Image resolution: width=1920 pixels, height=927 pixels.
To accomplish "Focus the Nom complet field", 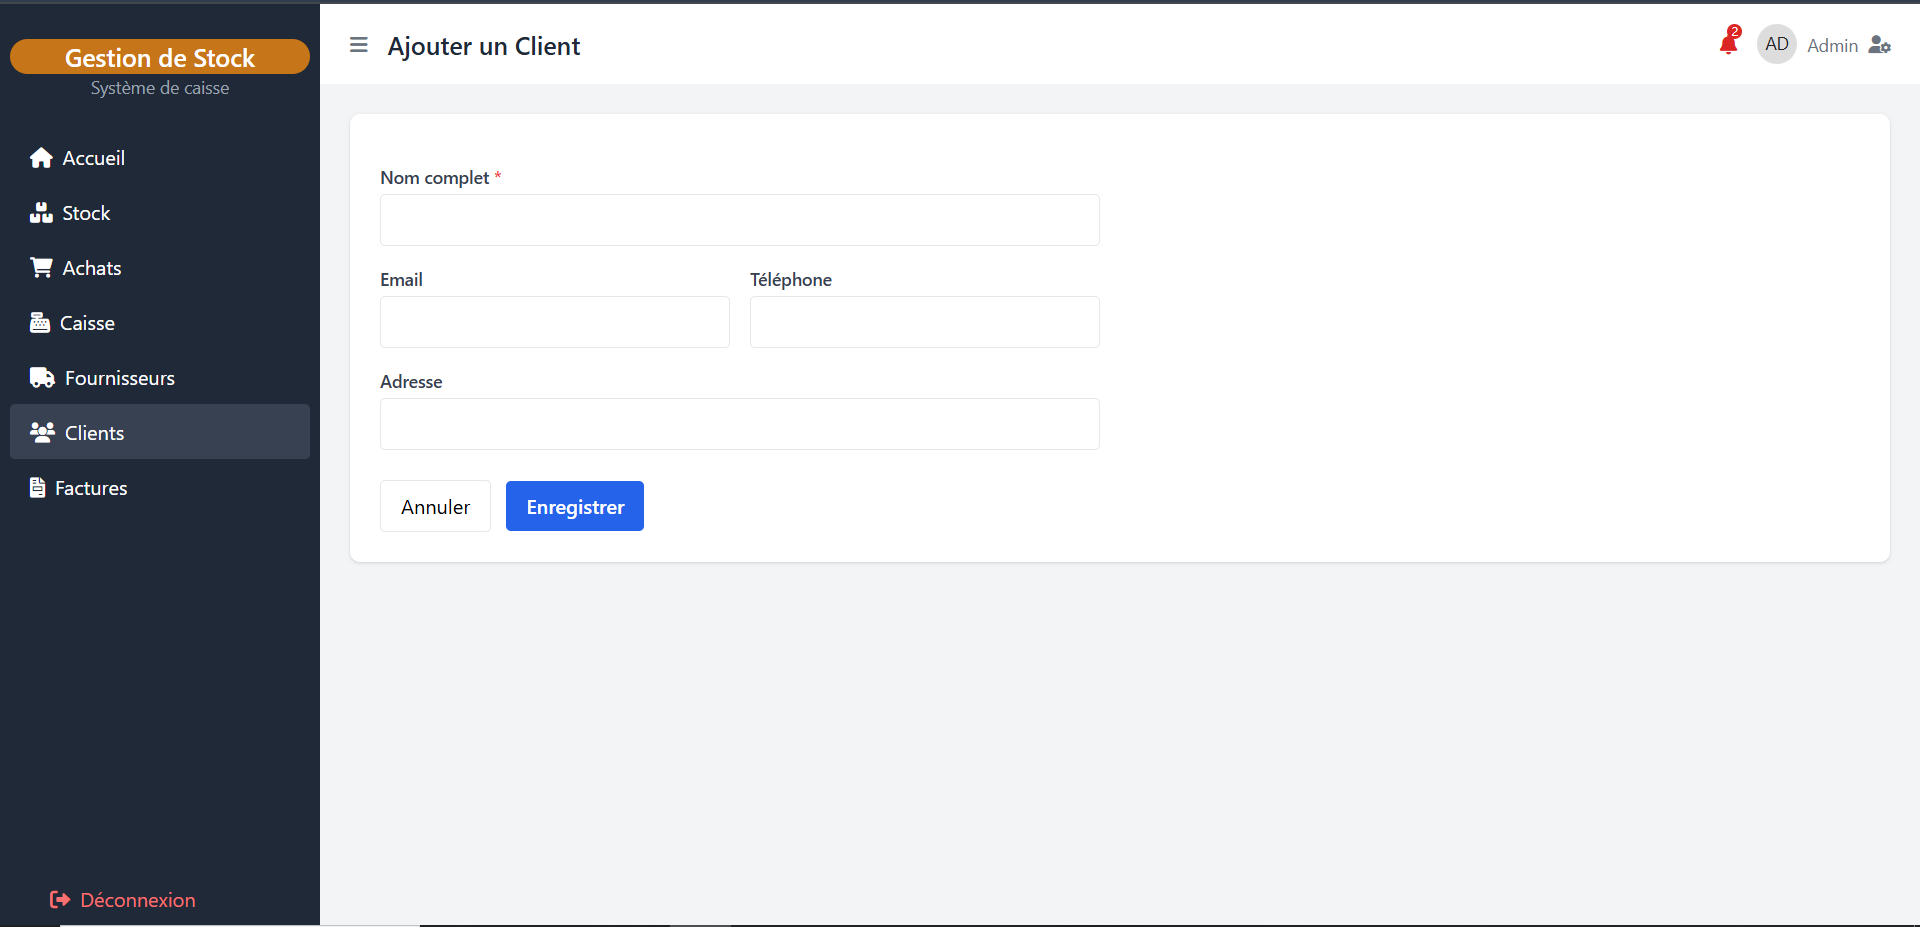I will click(739, 220).
